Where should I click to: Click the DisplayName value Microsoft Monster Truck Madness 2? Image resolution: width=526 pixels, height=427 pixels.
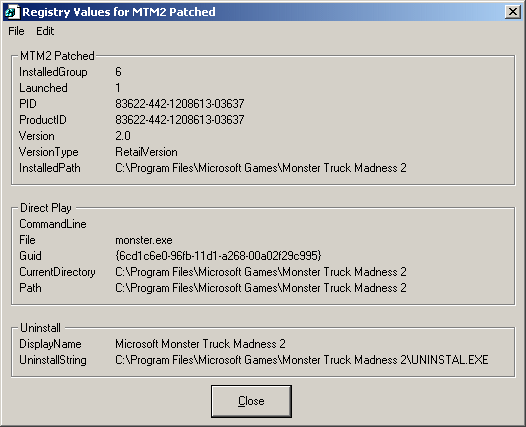[x=200, y=344]
